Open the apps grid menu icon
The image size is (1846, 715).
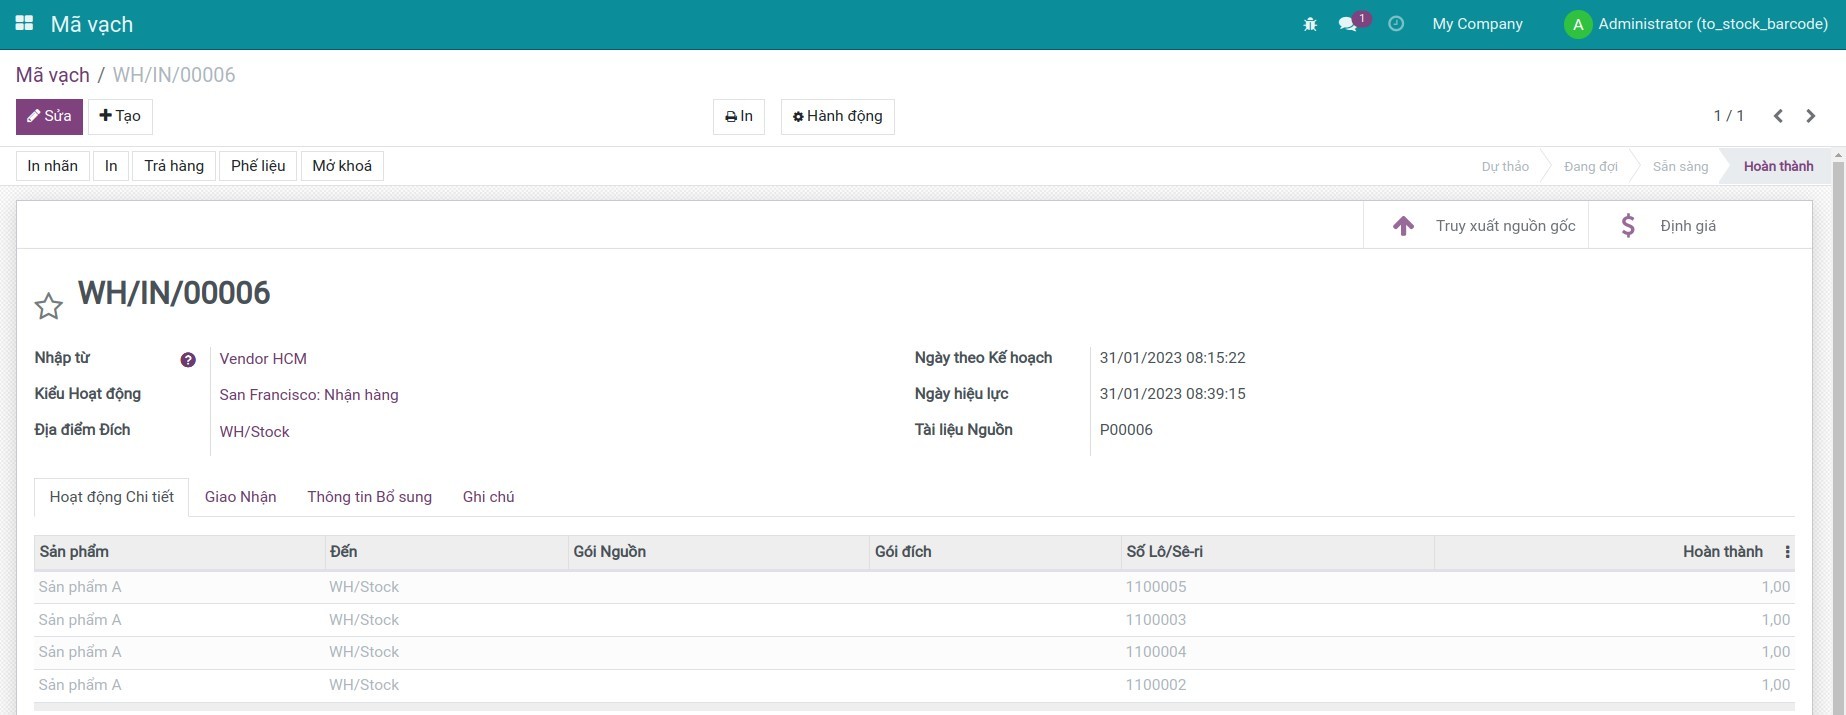[x=24, y=23]
